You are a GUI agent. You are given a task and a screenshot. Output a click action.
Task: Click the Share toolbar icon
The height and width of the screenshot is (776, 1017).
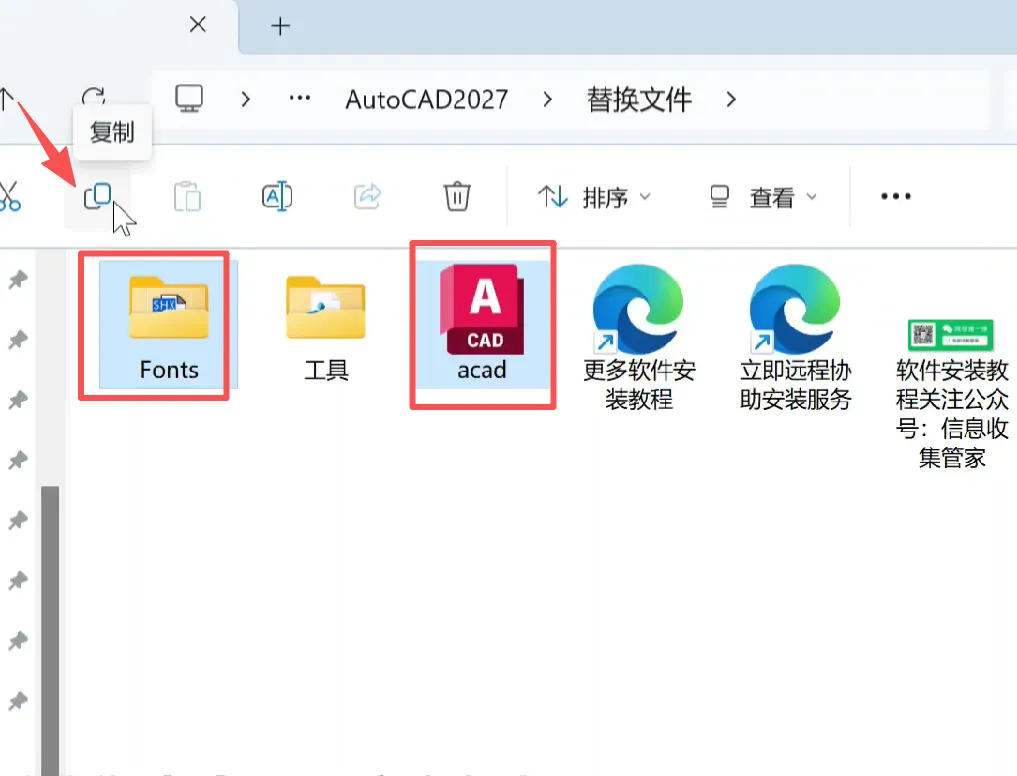pos(367,196)
